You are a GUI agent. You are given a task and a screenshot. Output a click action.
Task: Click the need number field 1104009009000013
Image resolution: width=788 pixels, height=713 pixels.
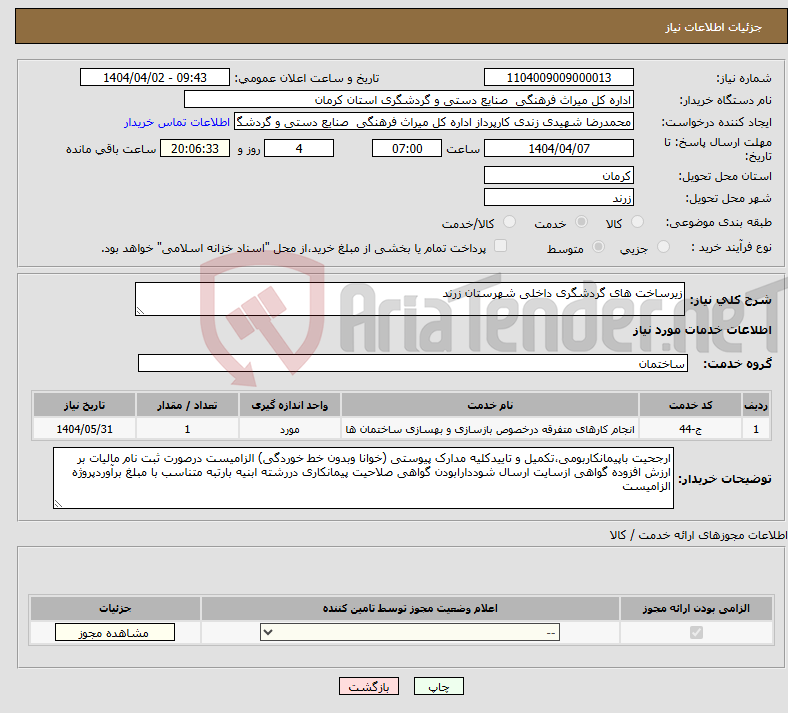[x=558, y=78]
